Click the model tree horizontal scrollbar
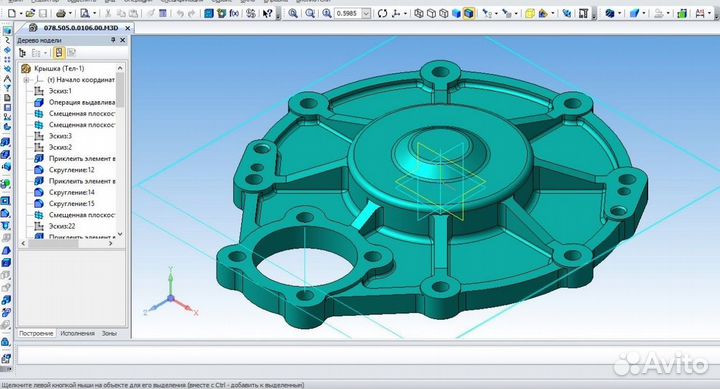Image resolution: width=720 pixels, height=389 pixels. click(x=67, y=243)
